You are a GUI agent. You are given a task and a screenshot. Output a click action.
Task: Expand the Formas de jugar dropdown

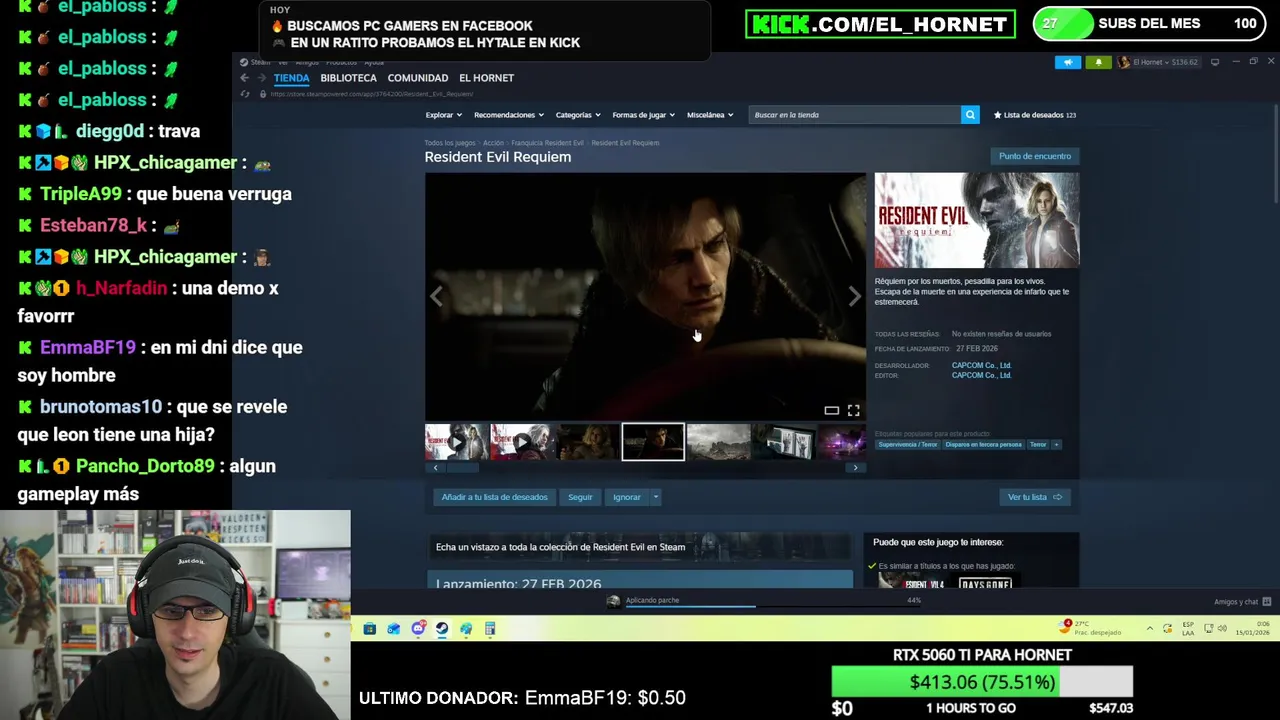[644, 115]
